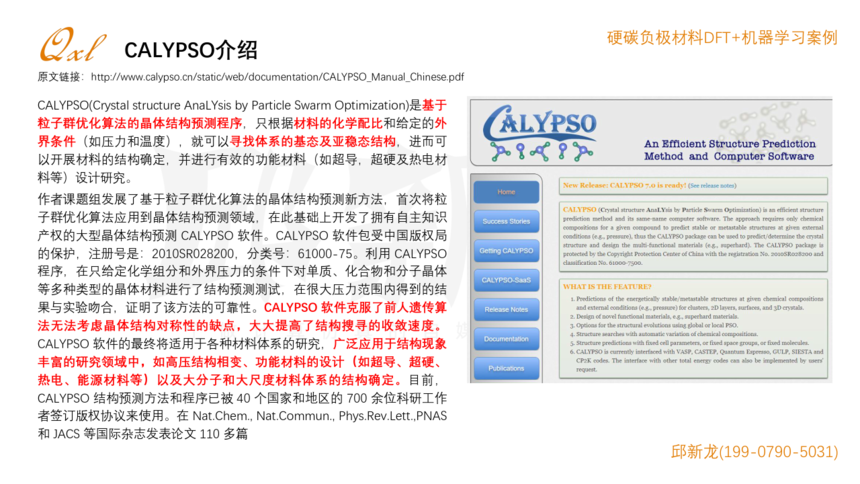Click the Qxl logo at top left
Screen dimensions: 860x484
click(72, 44)
